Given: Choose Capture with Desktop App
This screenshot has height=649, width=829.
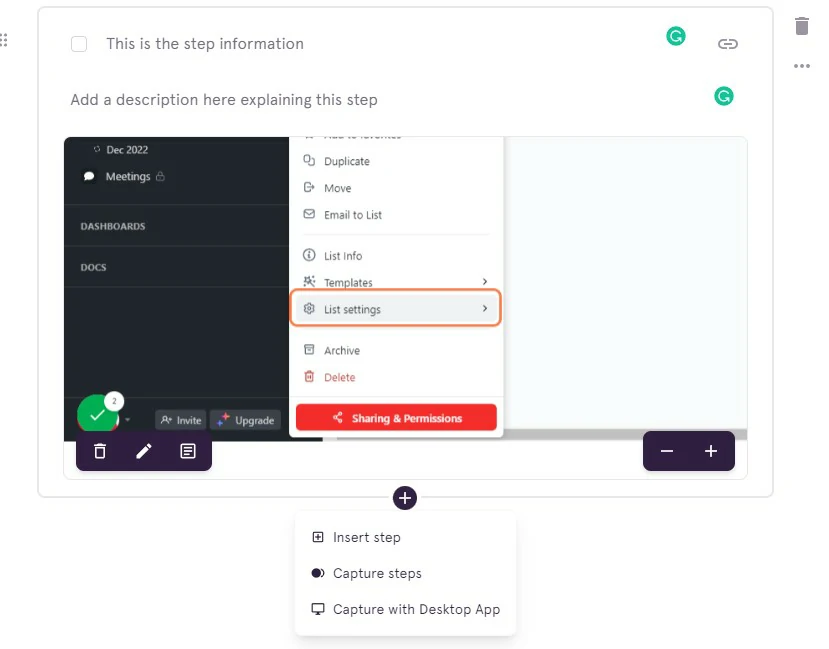Looking at the screenshot, I should click(x=416, y=609).
